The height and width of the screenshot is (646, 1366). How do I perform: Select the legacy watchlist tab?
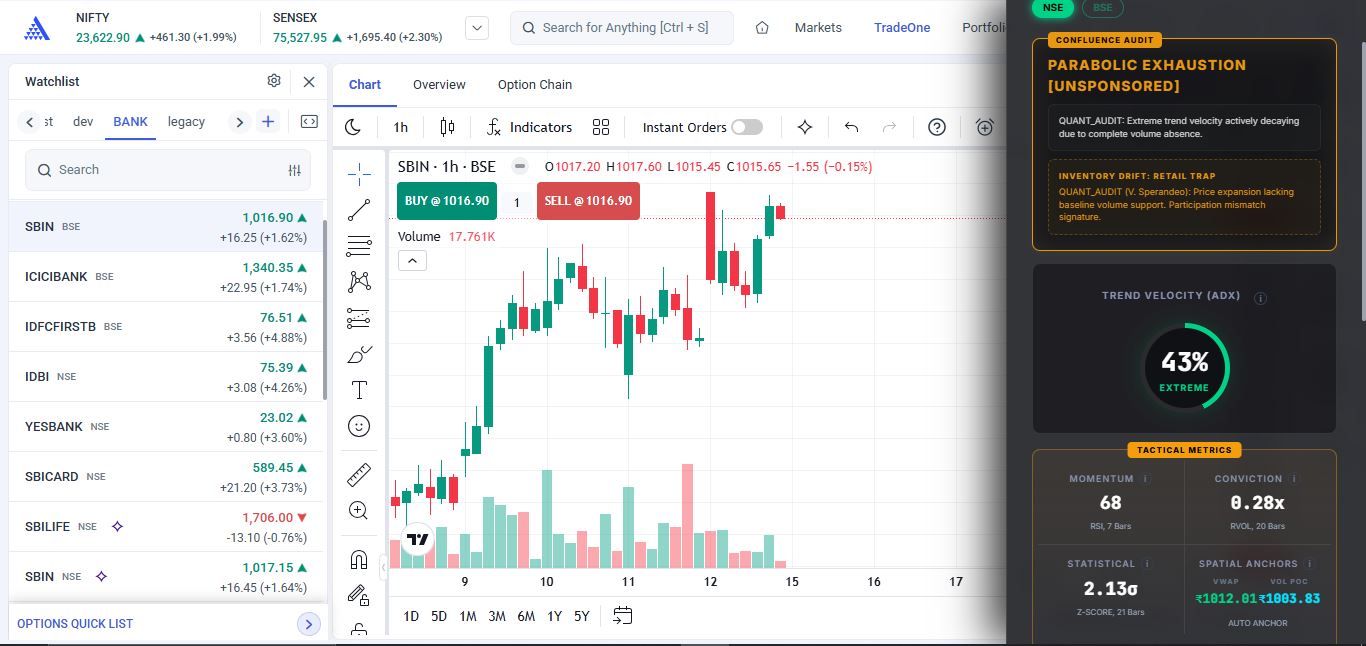[x=186, y=122]
